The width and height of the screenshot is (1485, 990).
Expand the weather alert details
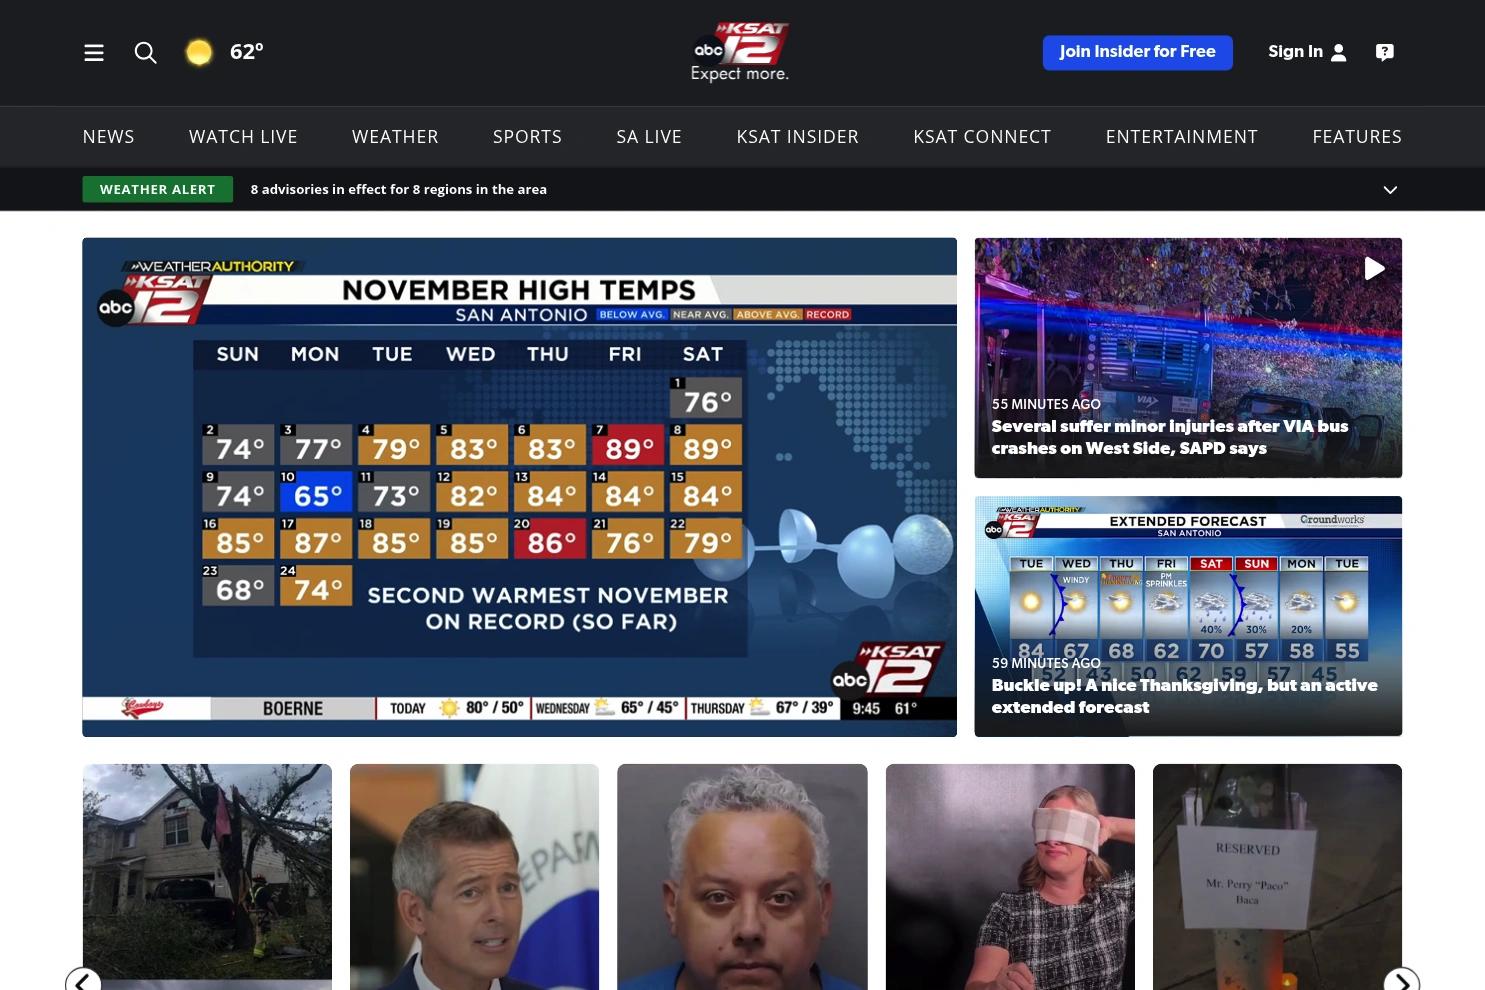click(x=1390, y=190)
